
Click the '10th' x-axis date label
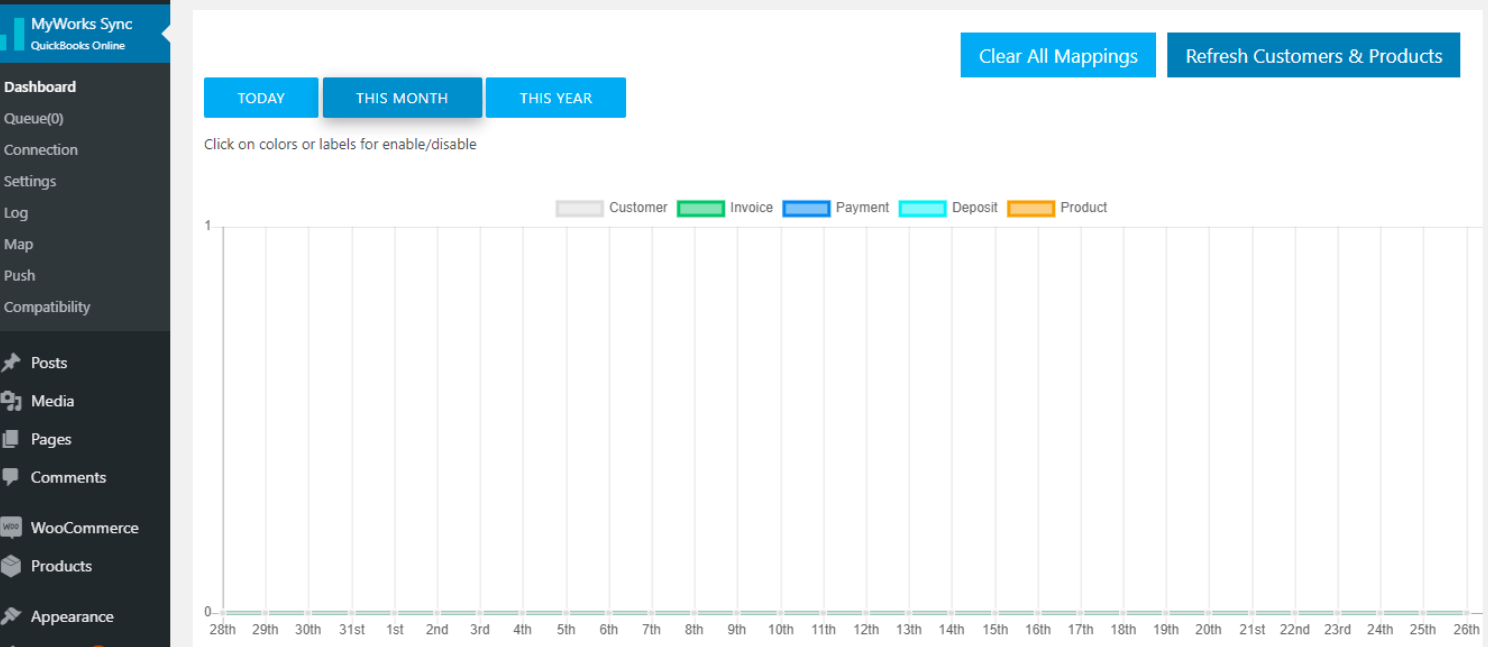781,630
